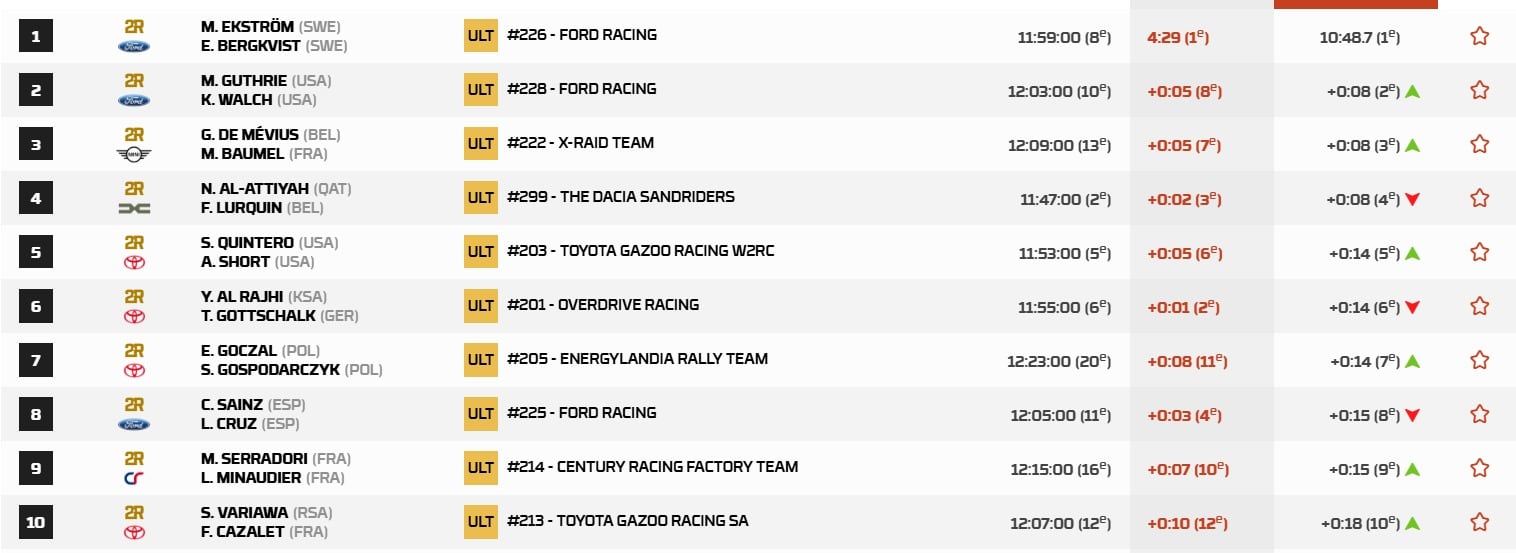
Task: Open the #222 - X-Raid Team entry
Action: [x=580, y=143]
